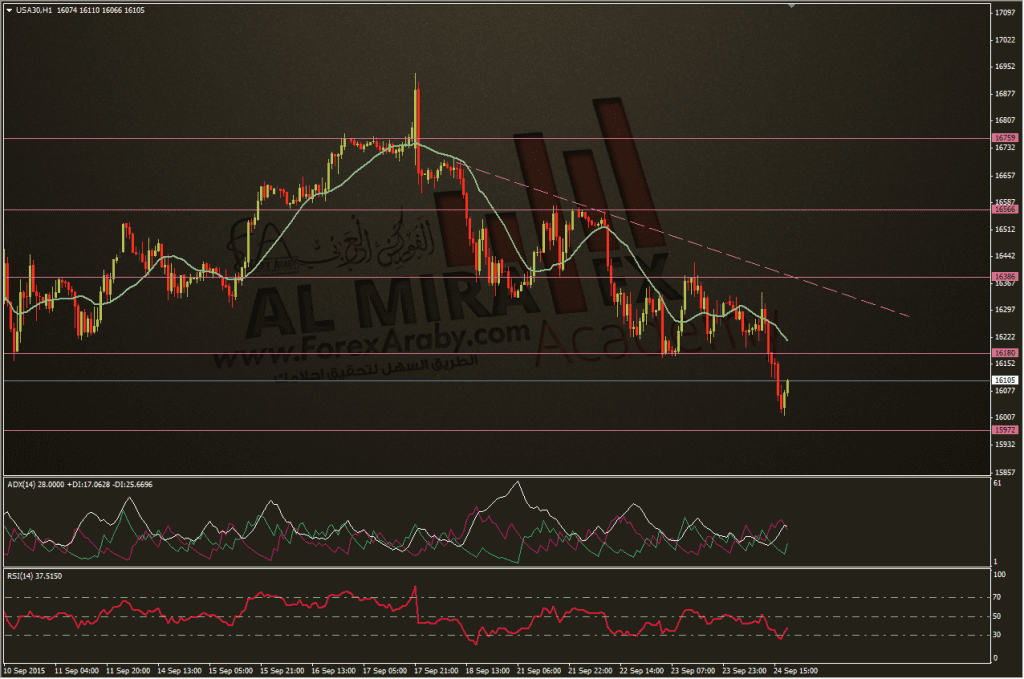The image size is (1024, 679).
Task: Click the RSI 70 level on scale
Action: point(997,597)
